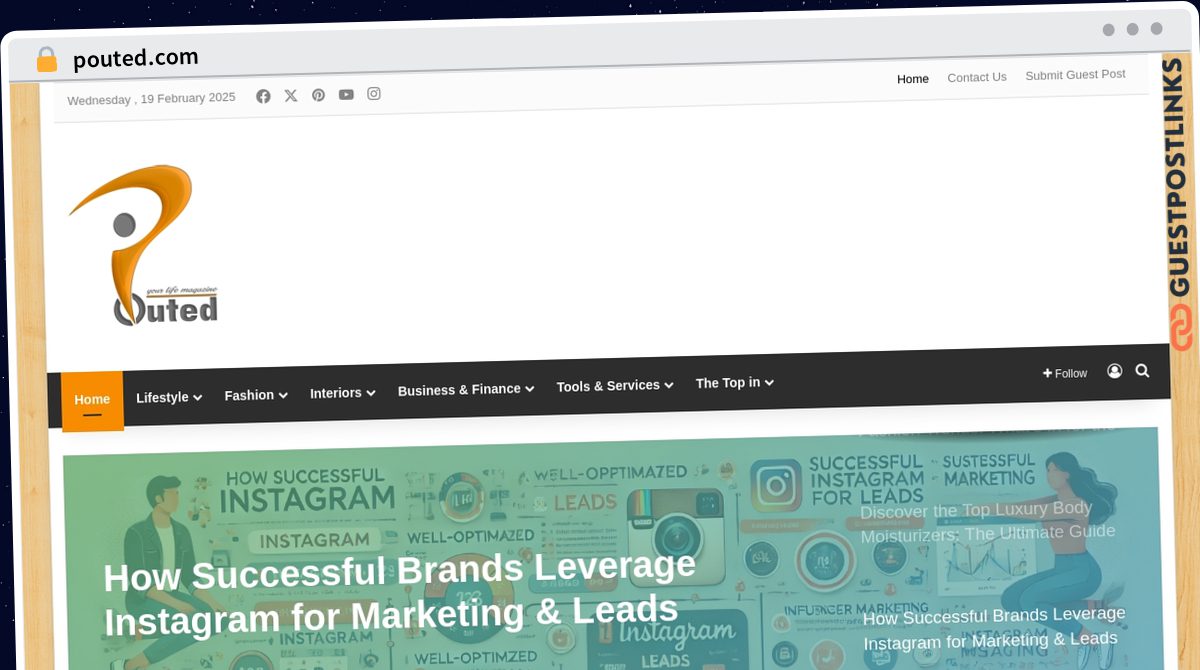Open the Pinterest social icon
Screen dimensions: 1200x670
[x=318, y=95]
